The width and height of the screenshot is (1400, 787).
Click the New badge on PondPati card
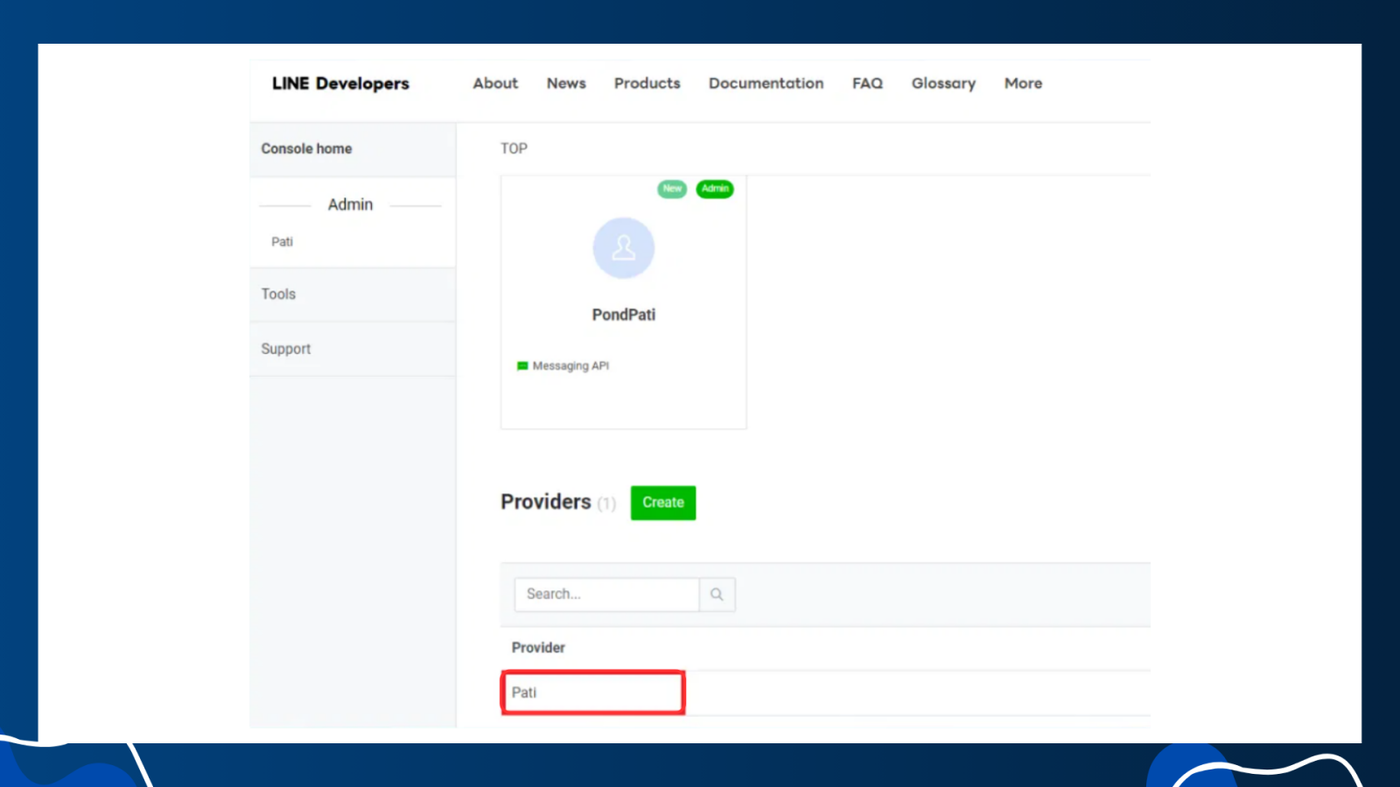[672, 189]
